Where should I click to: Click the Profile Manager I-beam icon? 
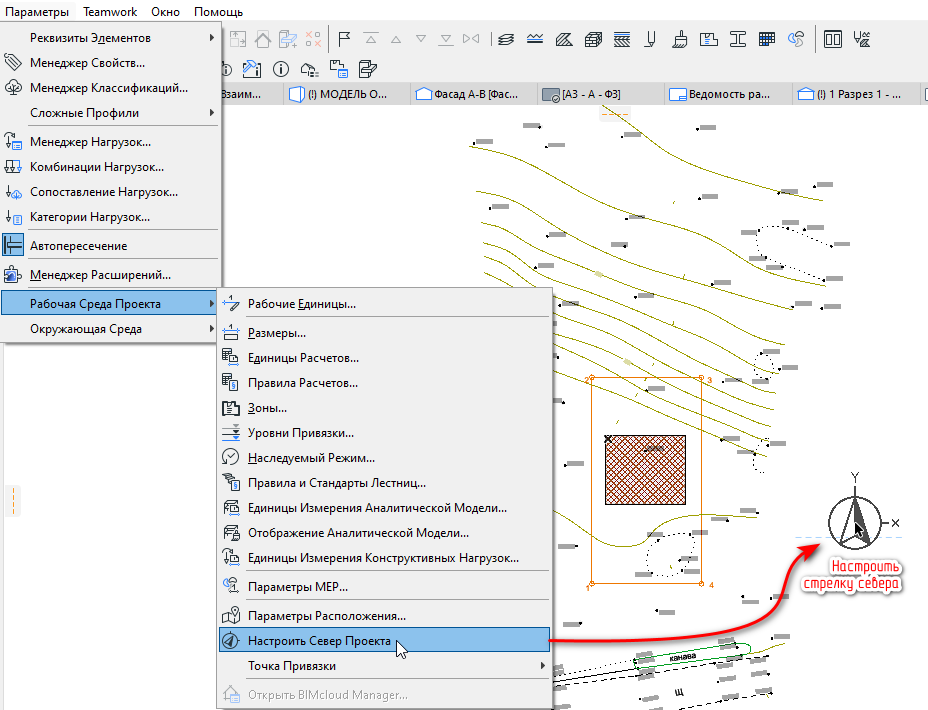tap(737, 40)
